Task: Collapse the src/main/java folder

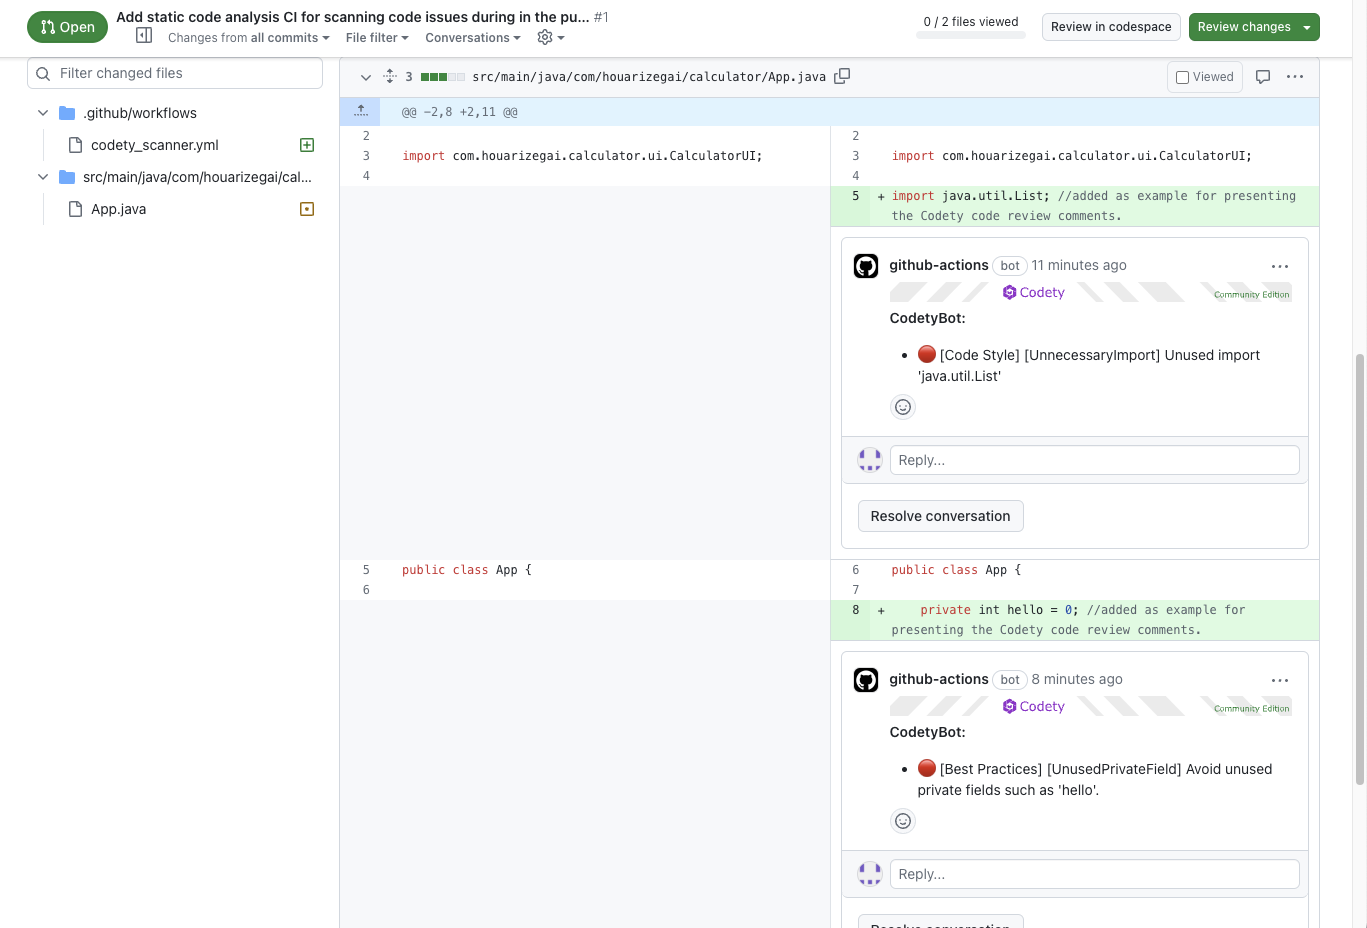Action: click(43, 177)
